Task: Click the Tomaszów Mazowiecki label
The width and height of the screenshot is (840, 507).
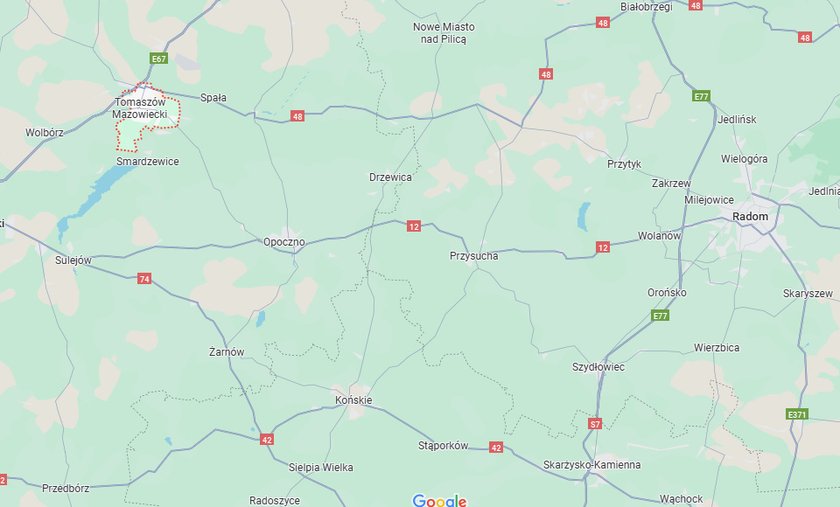Action: point(140,108)
